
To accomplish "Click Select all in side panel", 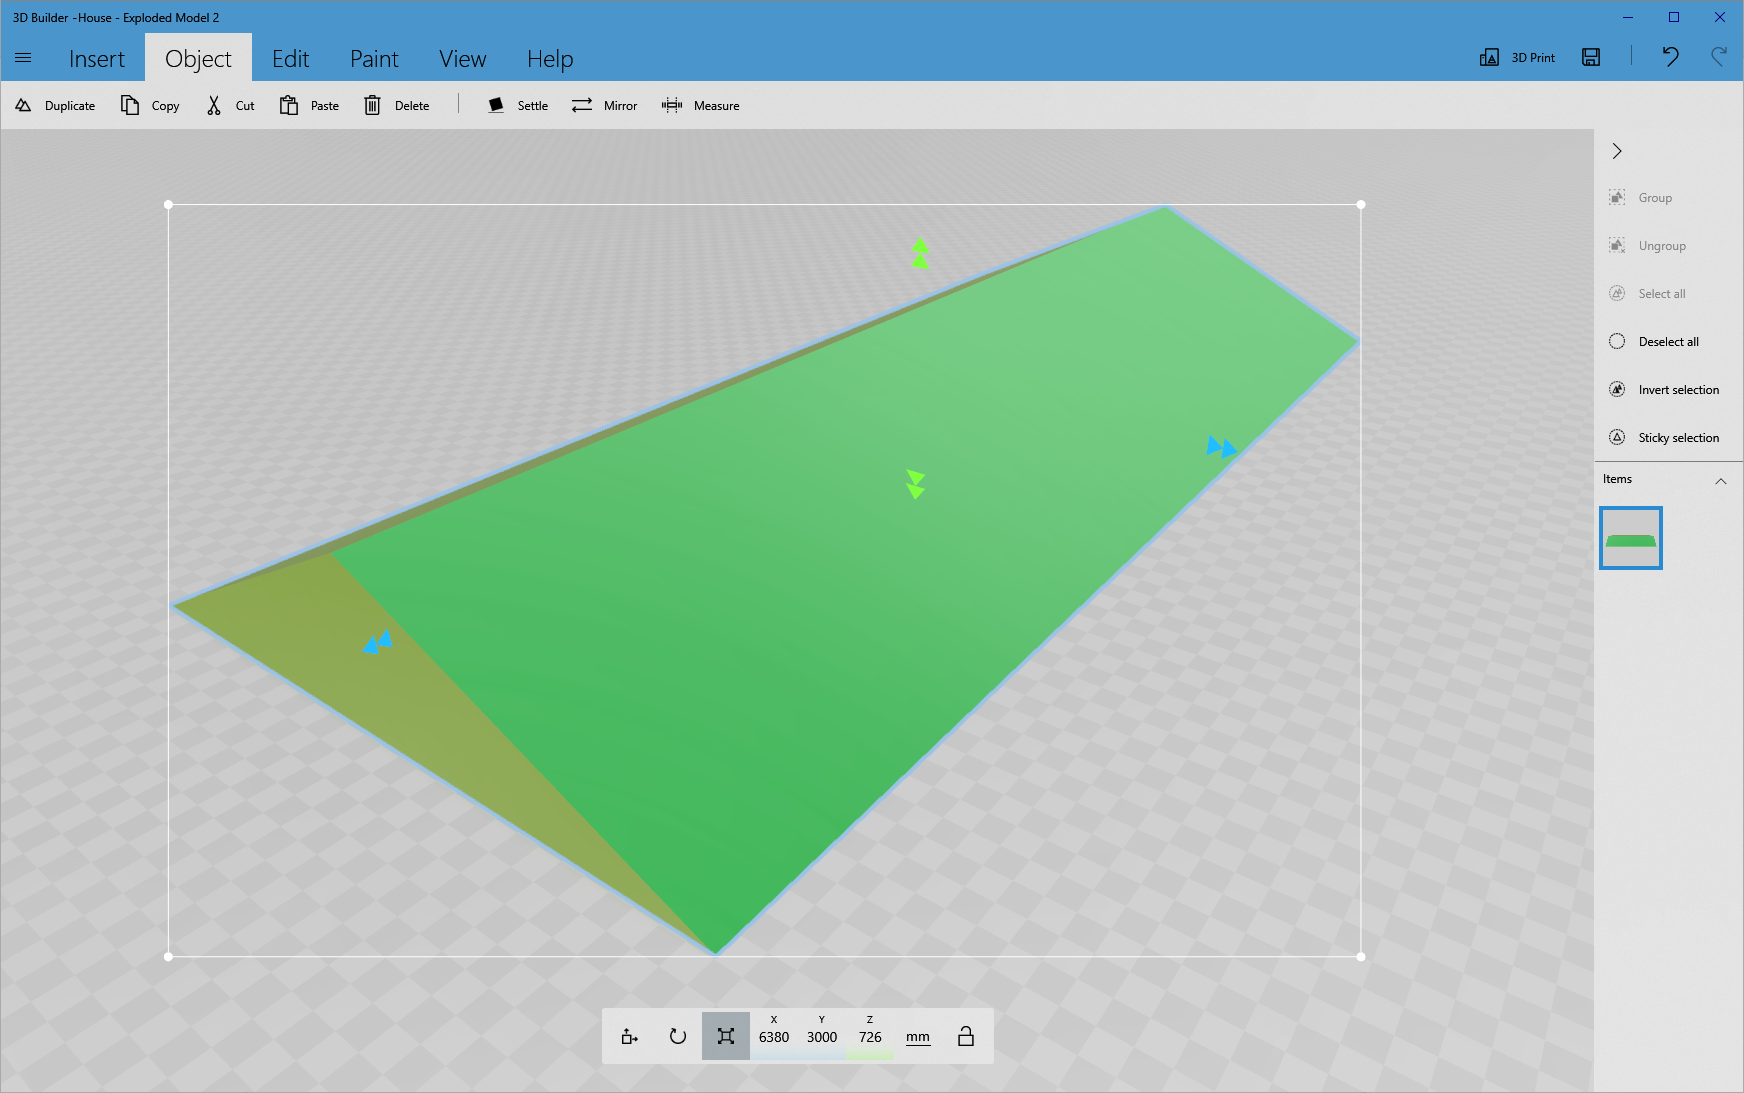I will [x=1648, y=294].
